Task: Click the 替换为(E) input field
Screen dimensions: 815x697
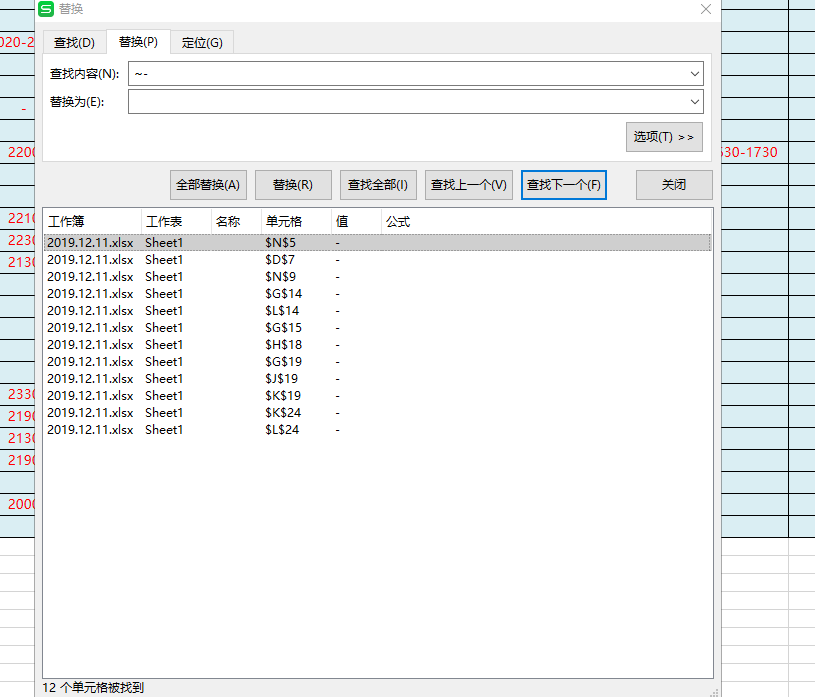Action: click(x=416, y=102)
